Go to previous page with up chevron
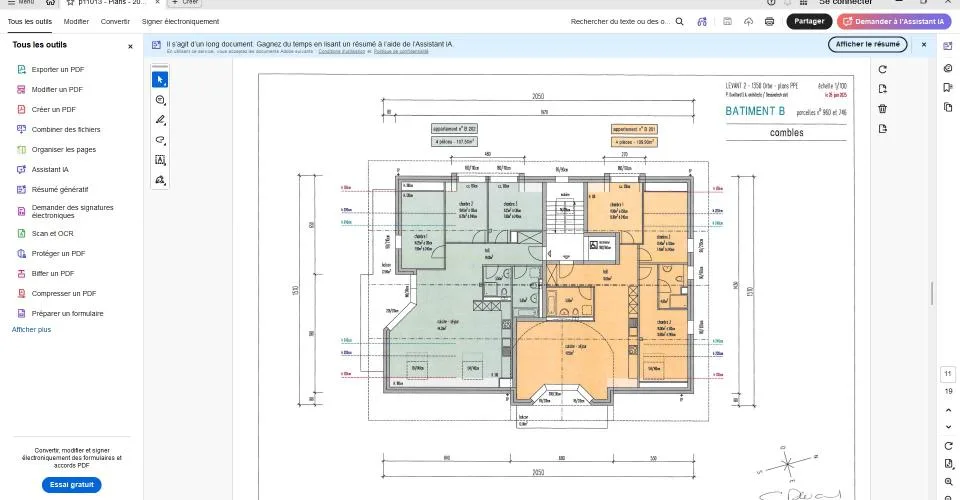Viewport: 960px width, 500px height. point(948,410)
